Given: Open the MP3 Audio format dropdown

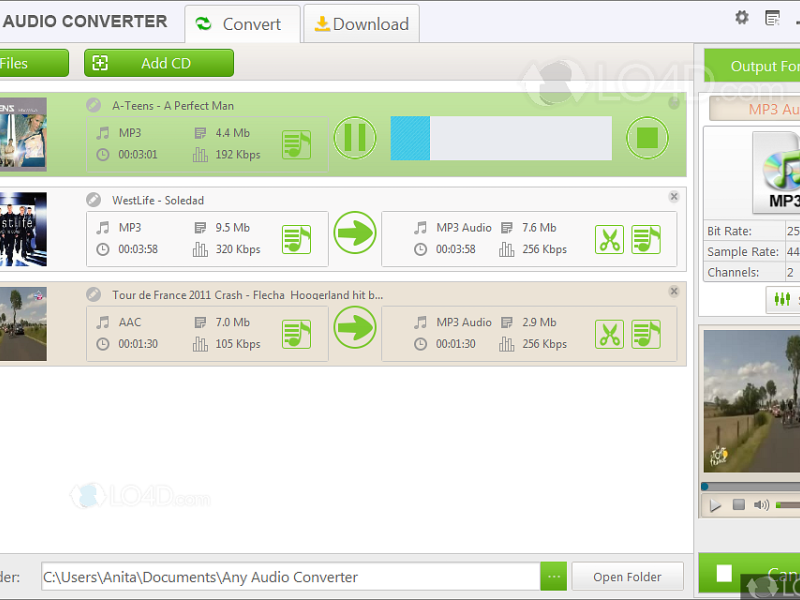Looking at the screenshot, I should (755, 109).
